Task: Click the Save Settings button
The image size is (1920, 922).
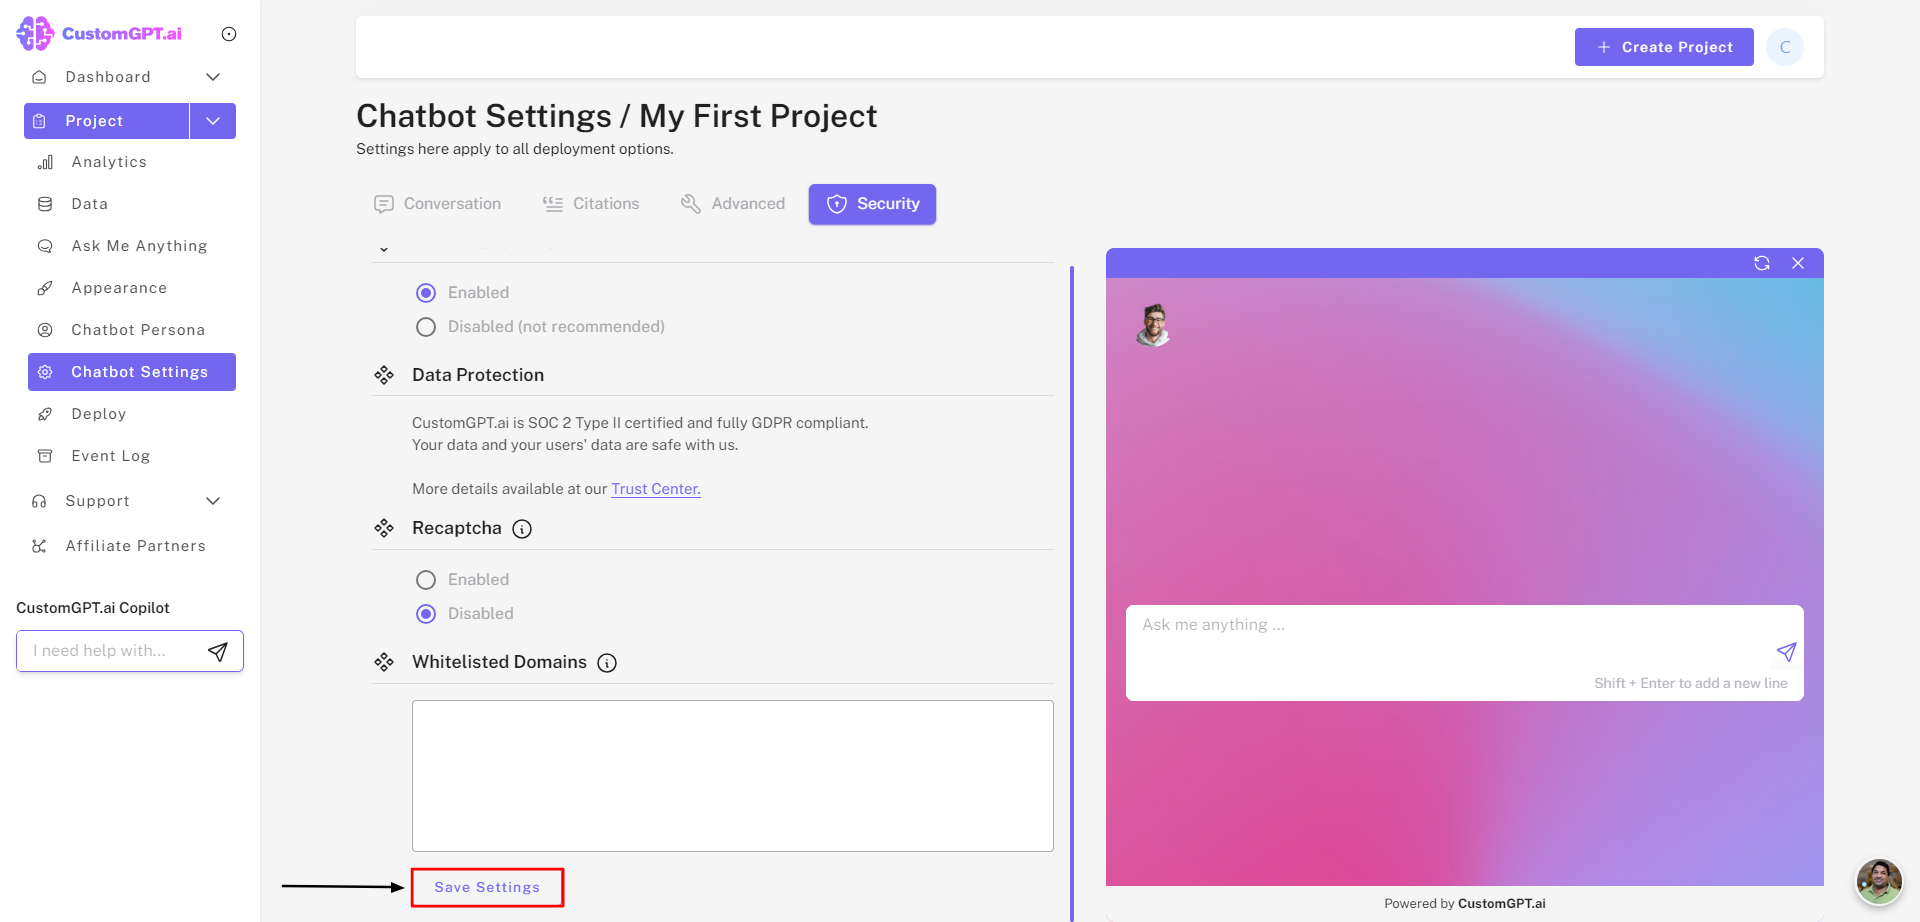Action: pos(487,888)
